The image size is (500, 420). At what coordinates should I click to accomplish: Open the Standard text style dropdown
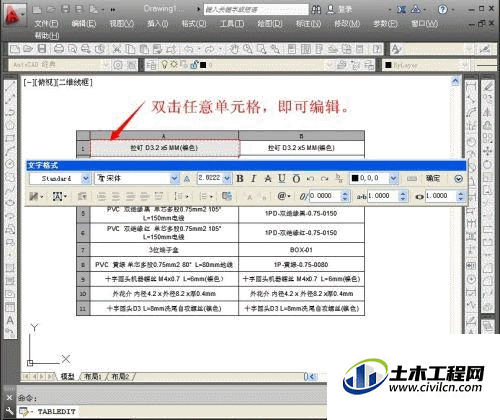click(x=86, y=179)
